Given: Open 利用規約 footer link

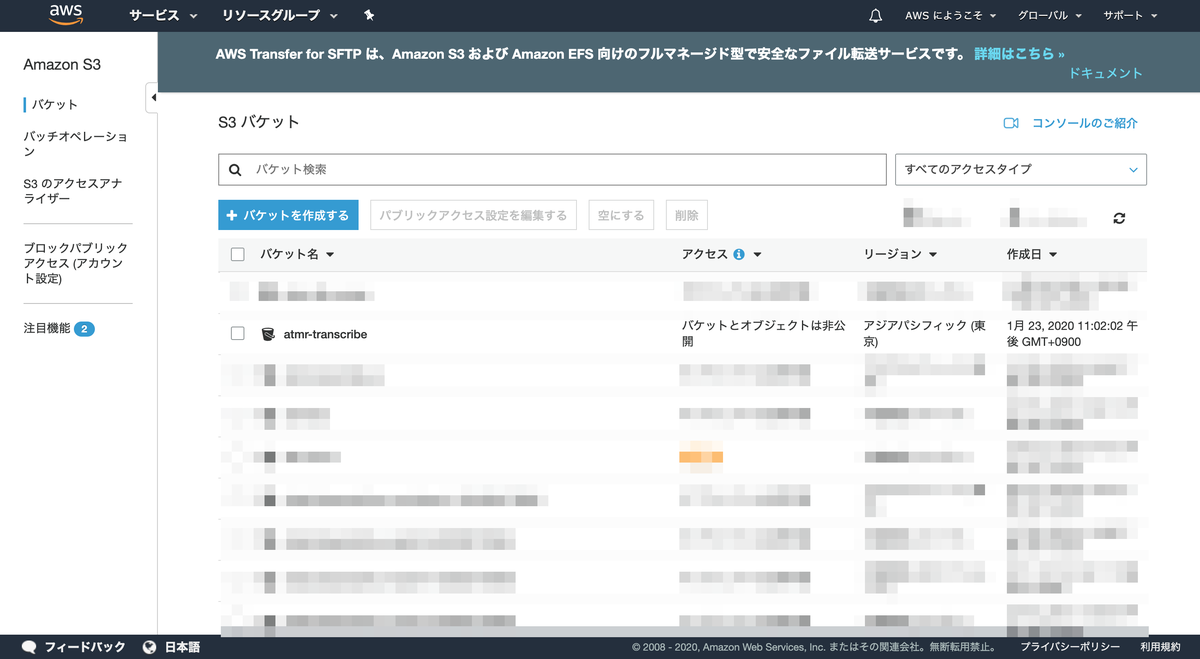Looking at the screenshot, I should pos(1160,647).
